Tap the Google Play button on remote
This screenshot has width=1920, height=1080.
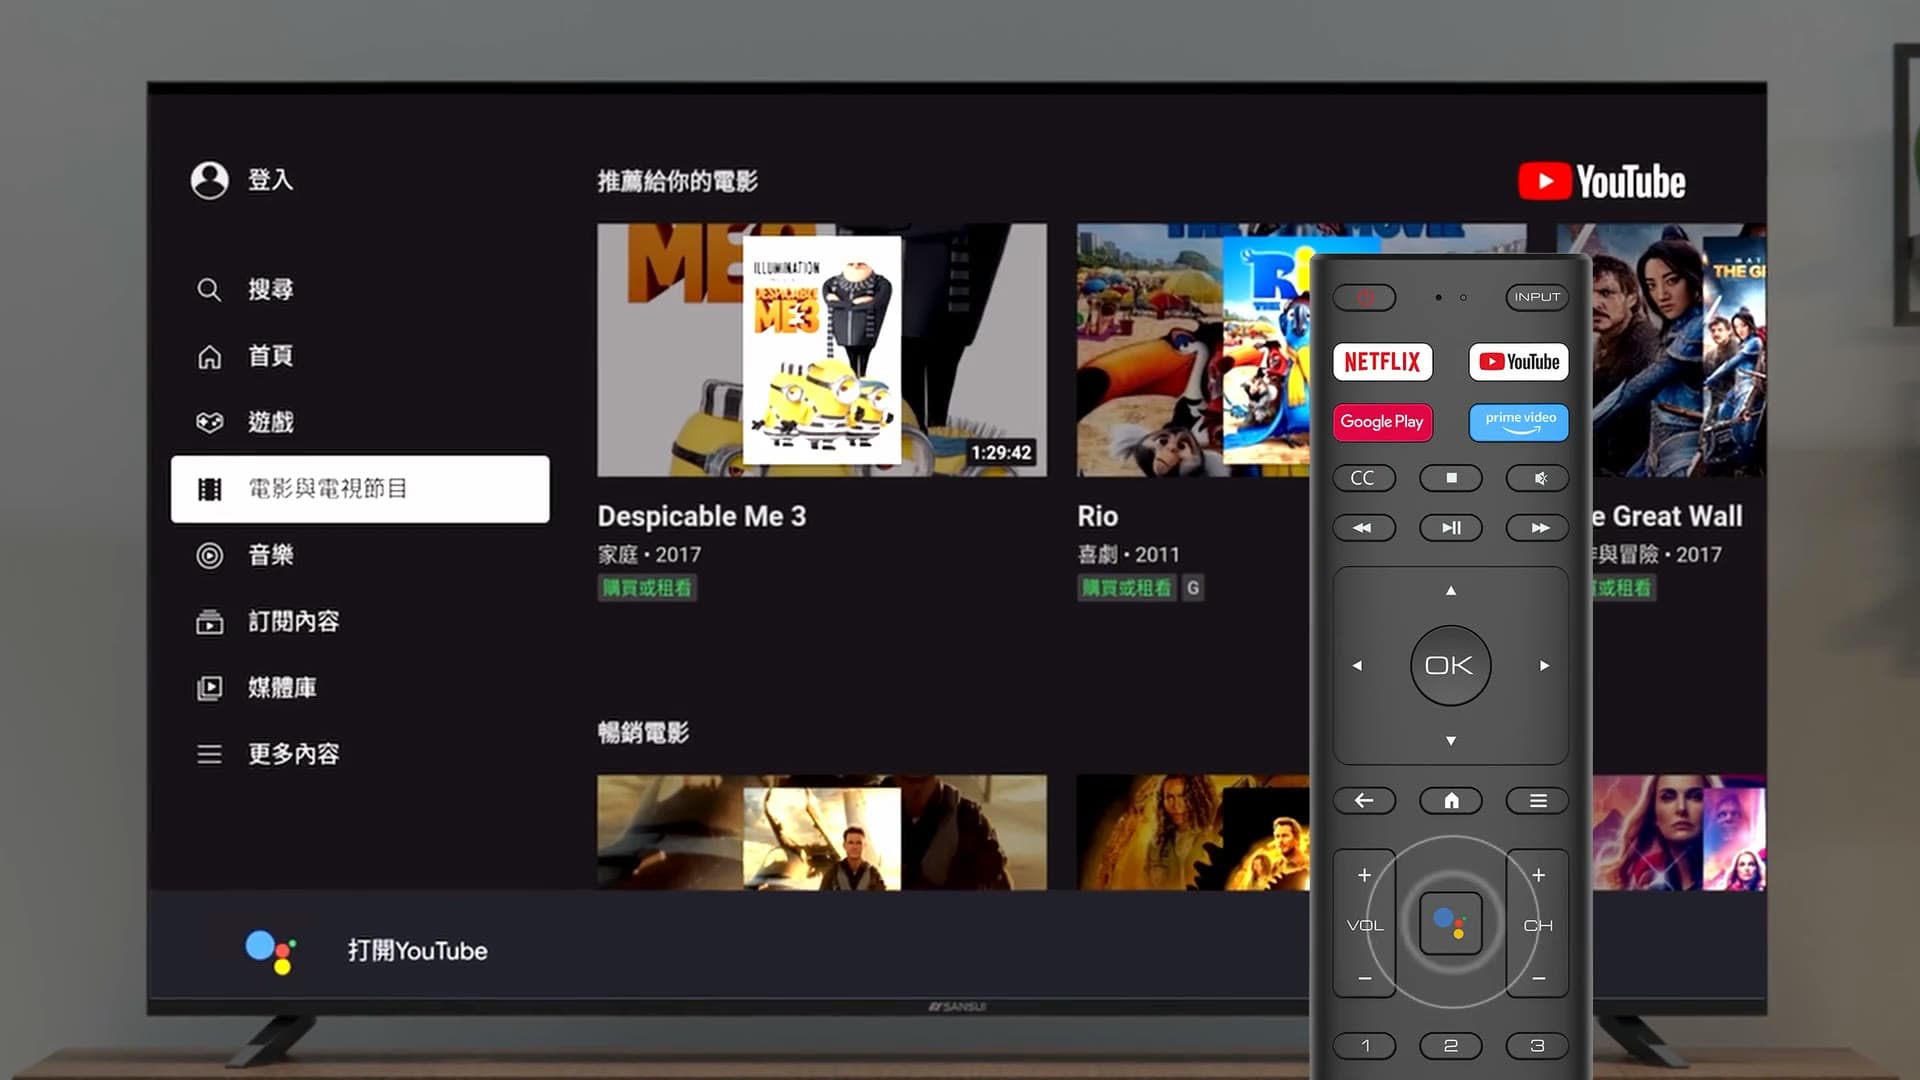tap(1382, 422)
